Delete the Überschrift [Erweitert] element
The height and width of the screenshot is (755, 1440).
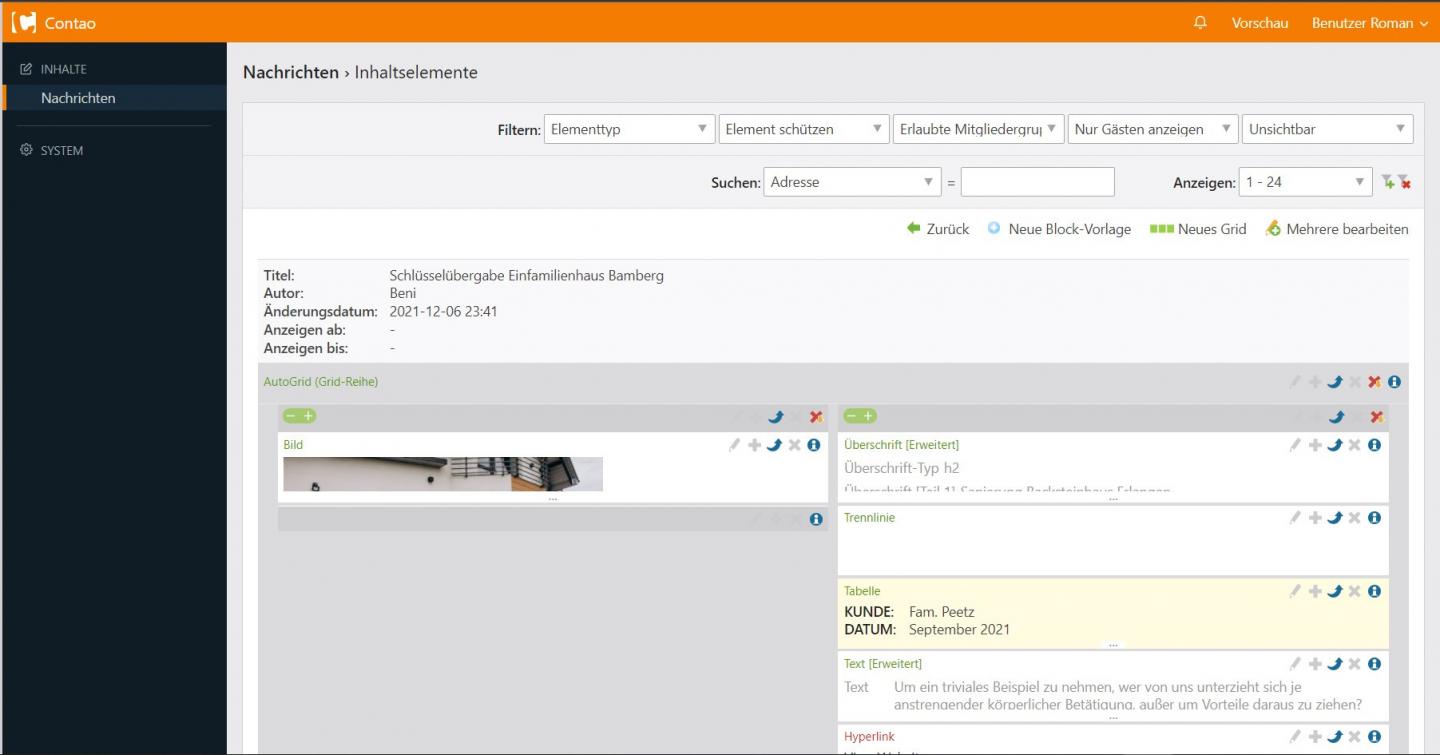tap(1354, 445)
